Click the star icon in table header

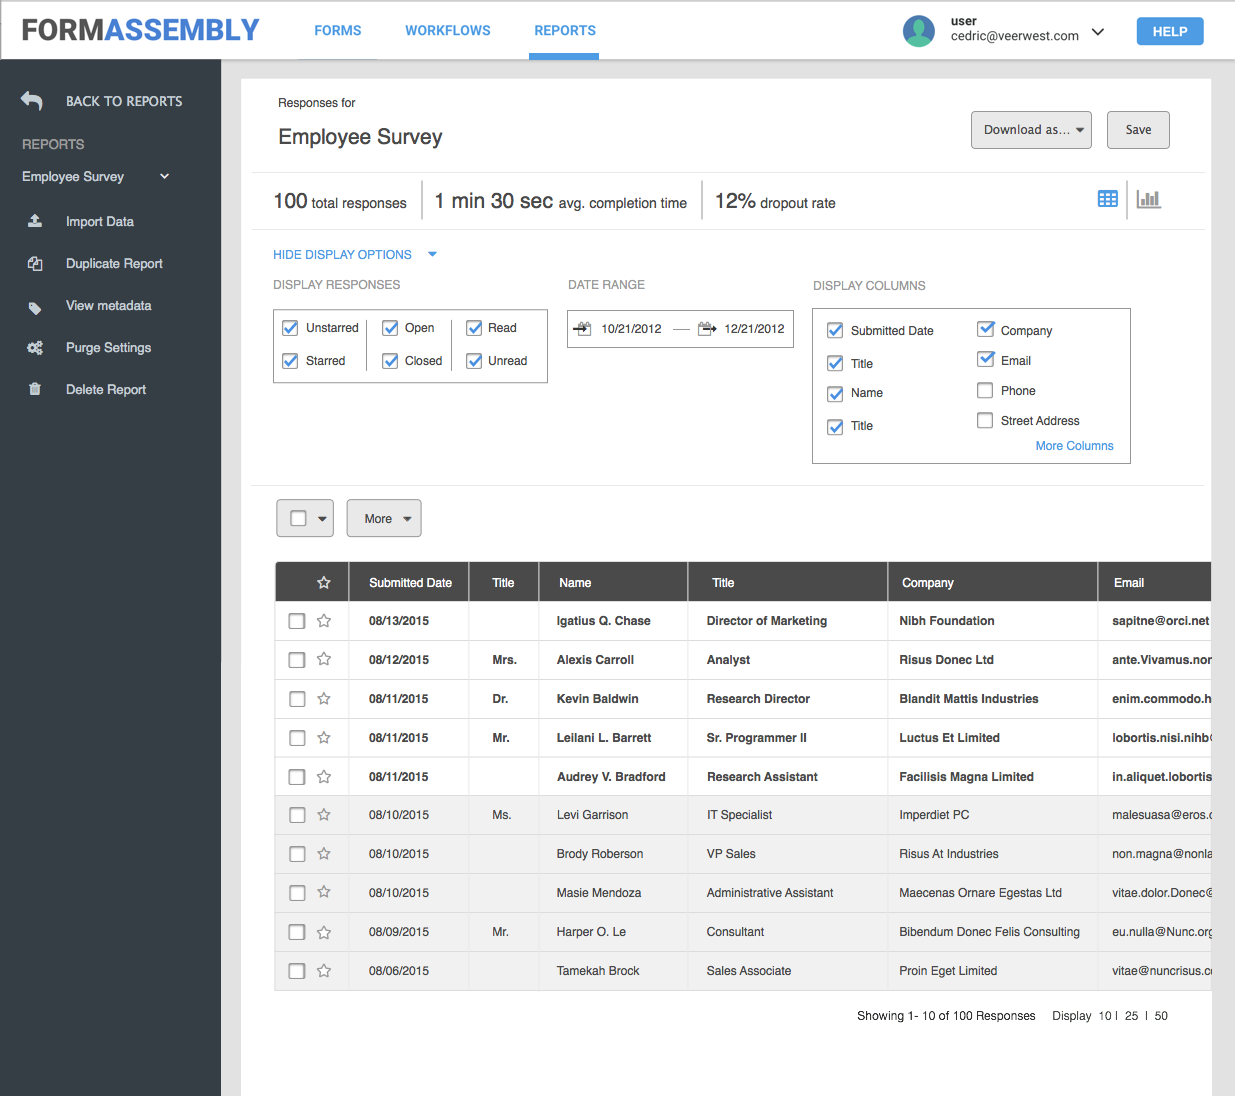(324, 583)
